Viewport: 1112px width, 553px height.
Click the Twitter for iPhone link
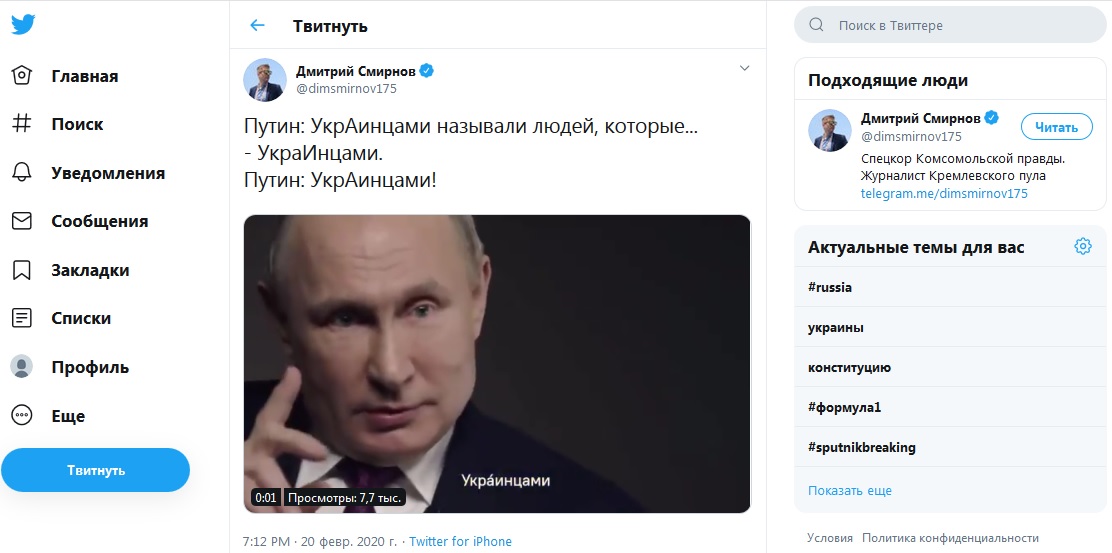click(x=460, y=542)
